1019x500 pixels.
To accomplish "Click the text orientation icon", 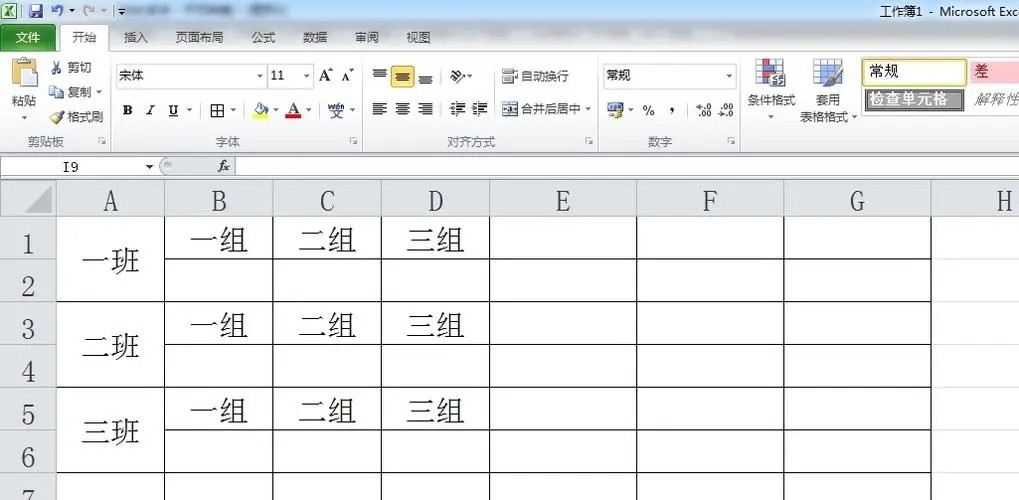I will pos(458,76).
